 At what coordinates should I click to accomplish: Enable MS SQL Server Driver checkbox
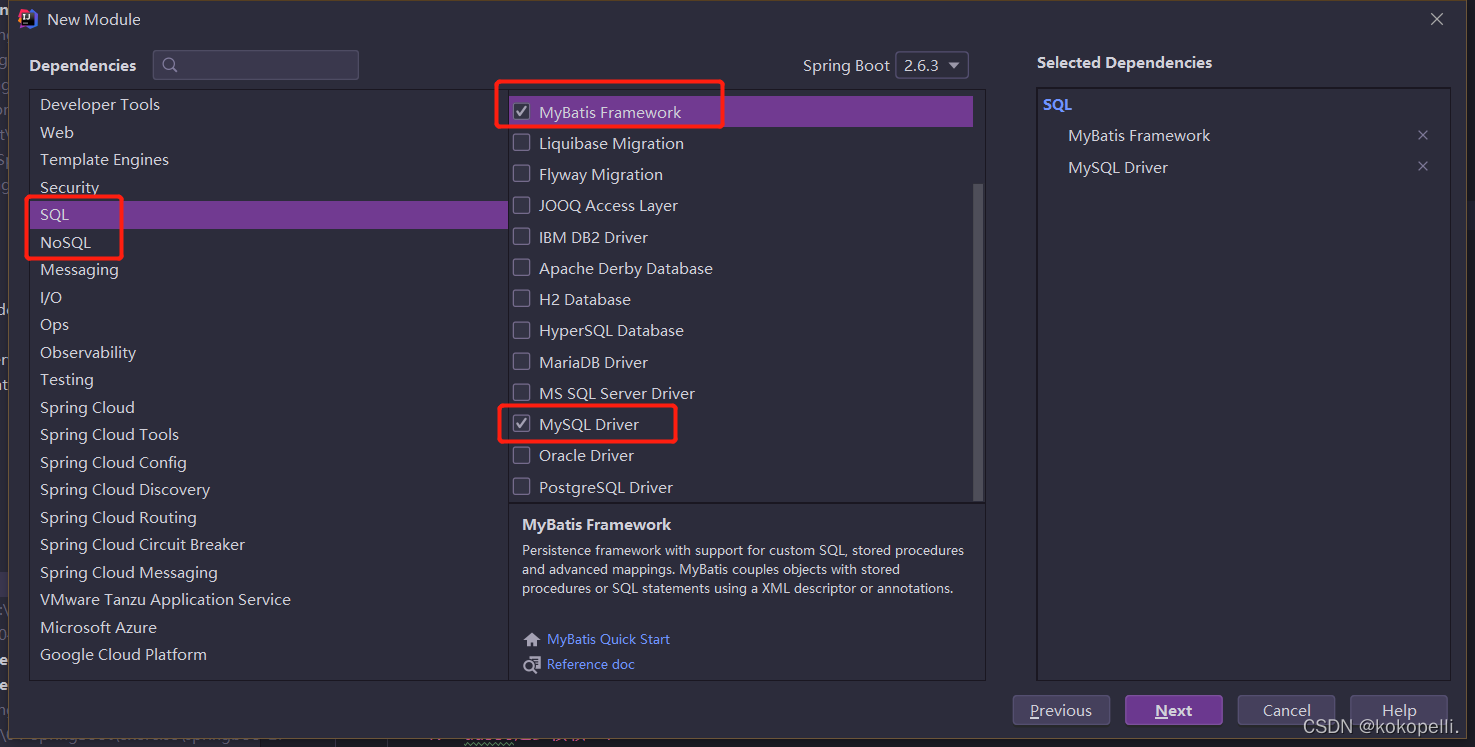pyautogui.click(x=521, y=393)
